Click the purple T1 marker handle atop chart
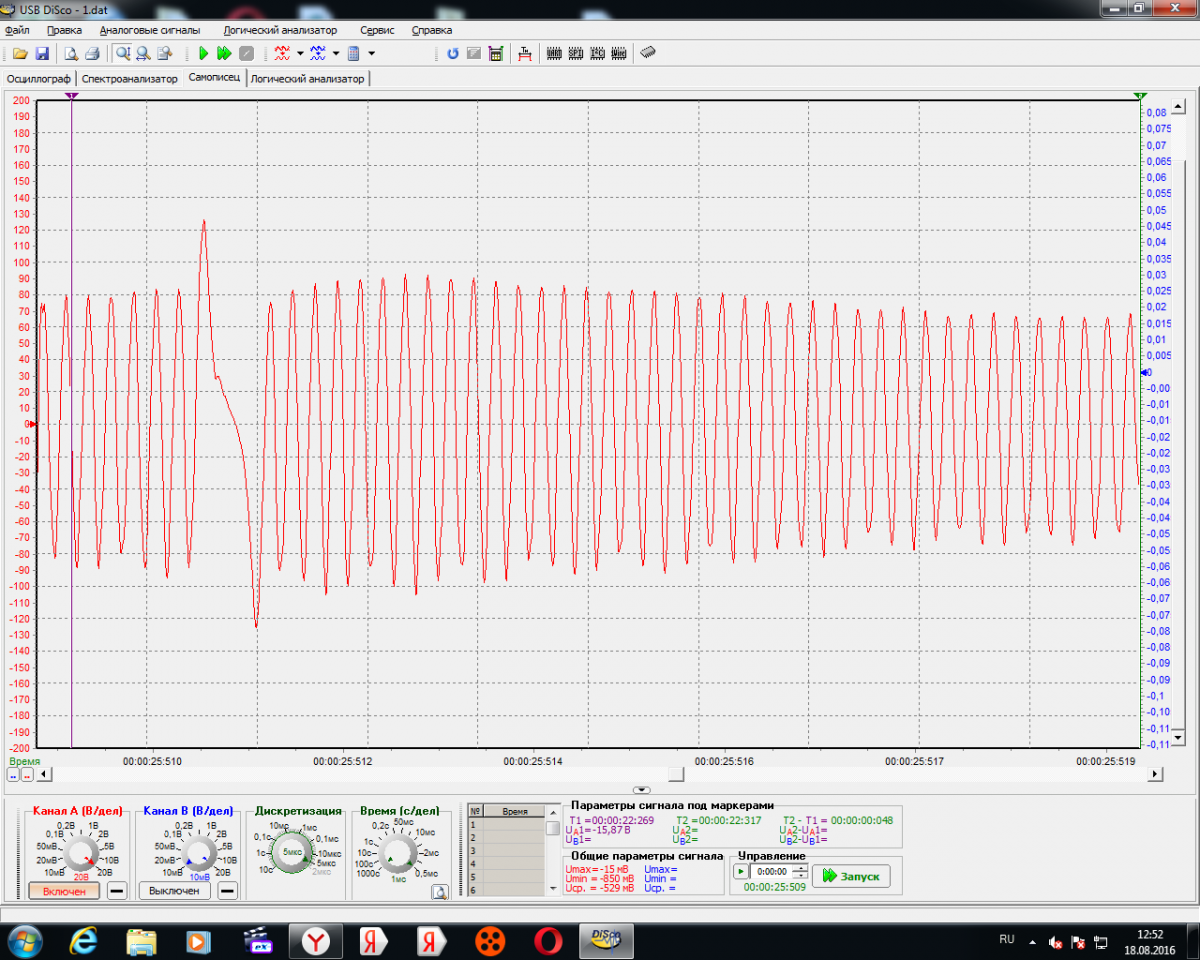The image size is (1200, 960). point(72,96)
